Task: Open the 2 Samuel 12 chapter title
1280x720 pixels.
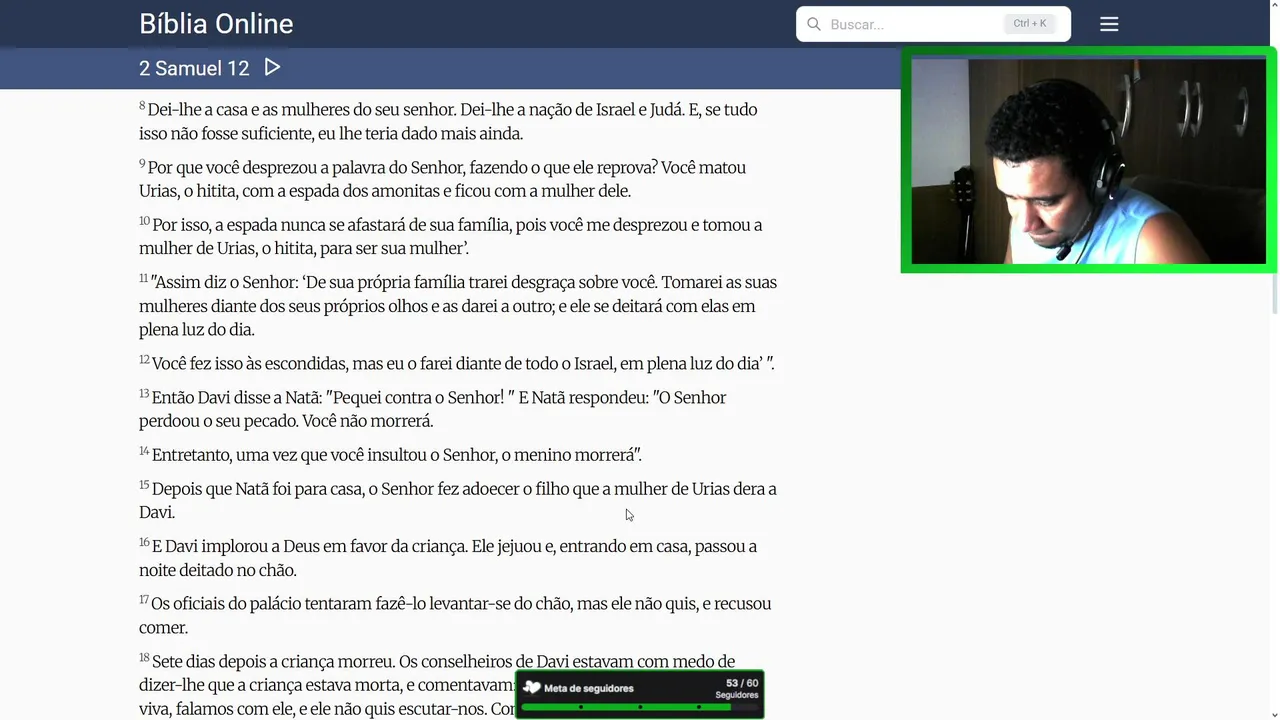Action: [194, 68]
